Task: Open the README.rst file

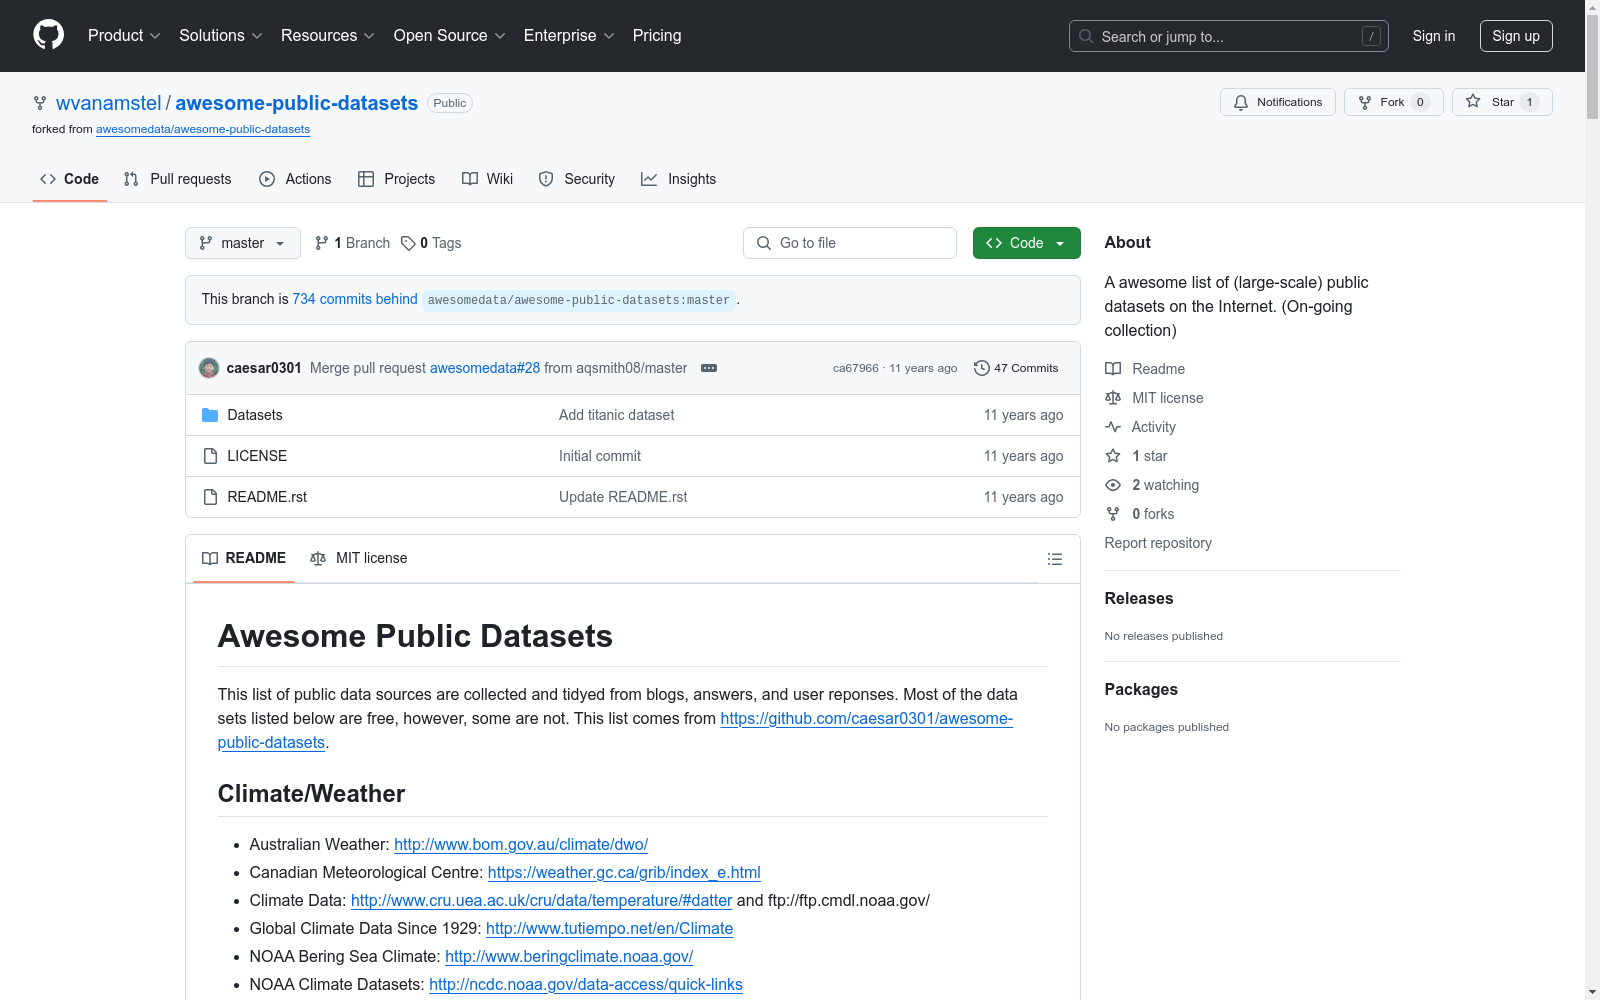Action: [267, 497]
